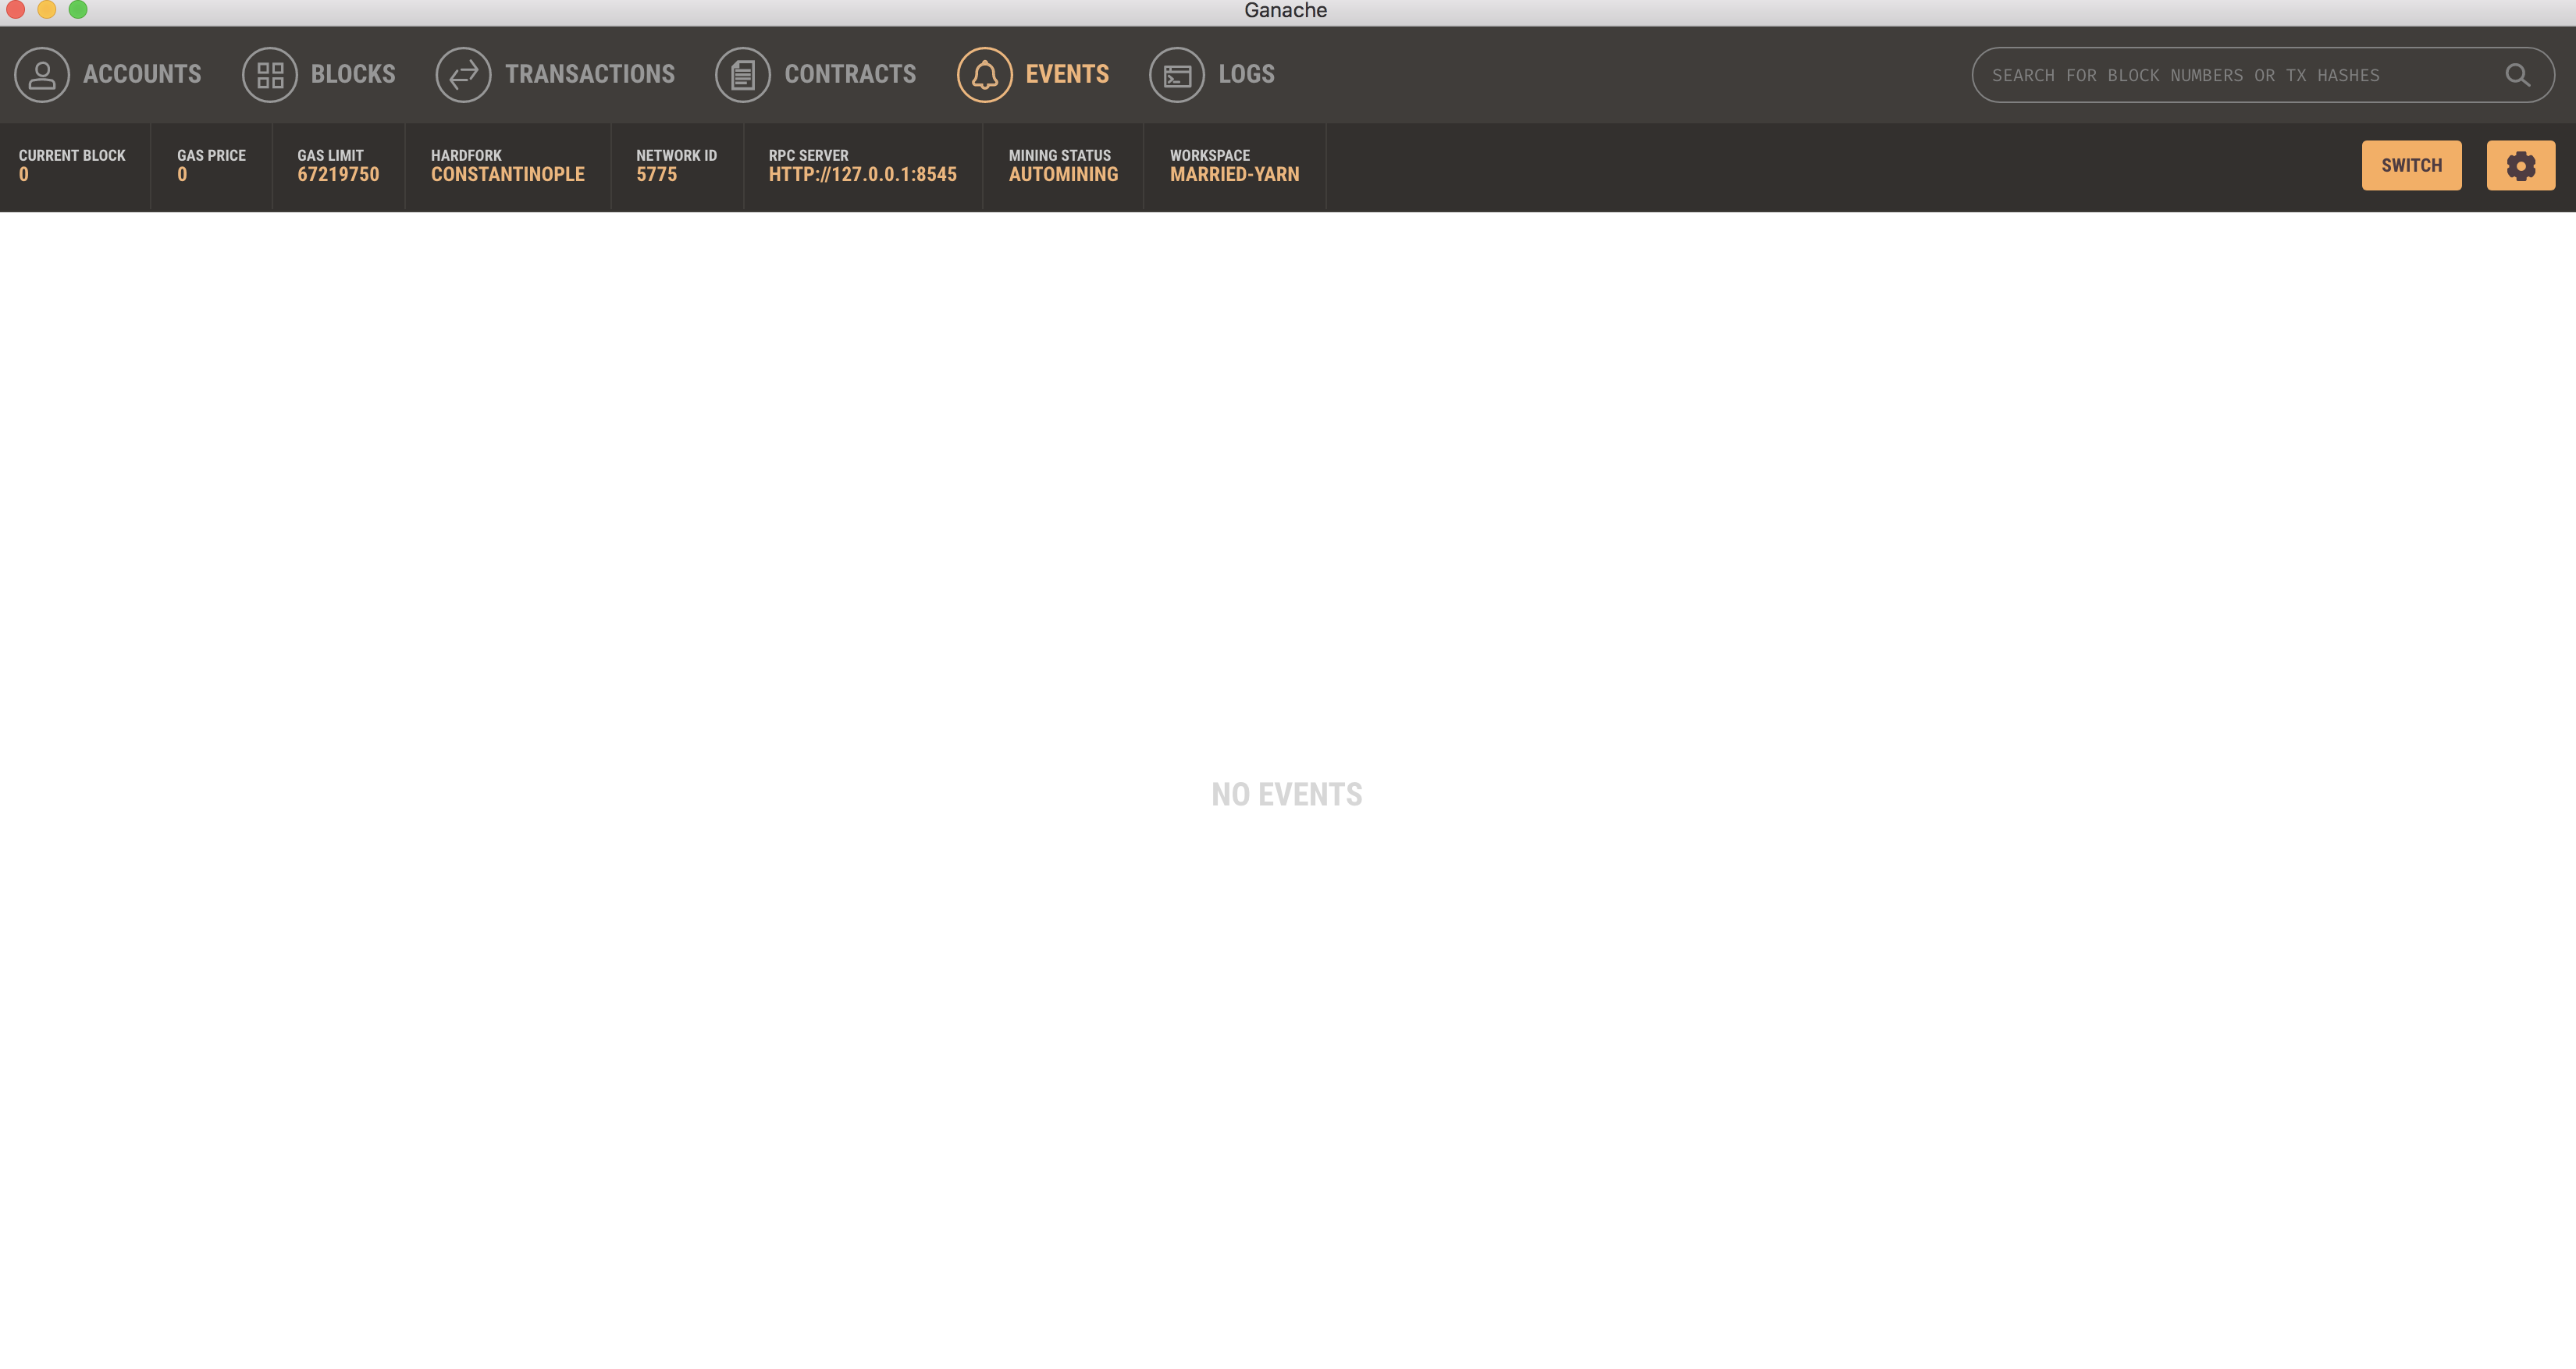Viewport: 2576px width, 1369px height.
Task: Click the RPC server address
Action: pos(862,175)
